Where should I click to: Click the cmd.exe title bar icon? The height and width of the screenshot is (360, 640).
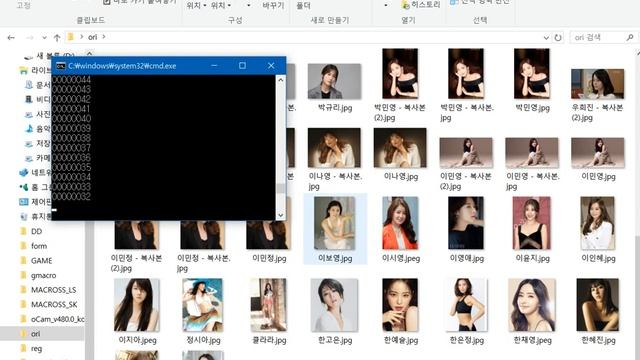pyautogui.click(x=60, y=66)
